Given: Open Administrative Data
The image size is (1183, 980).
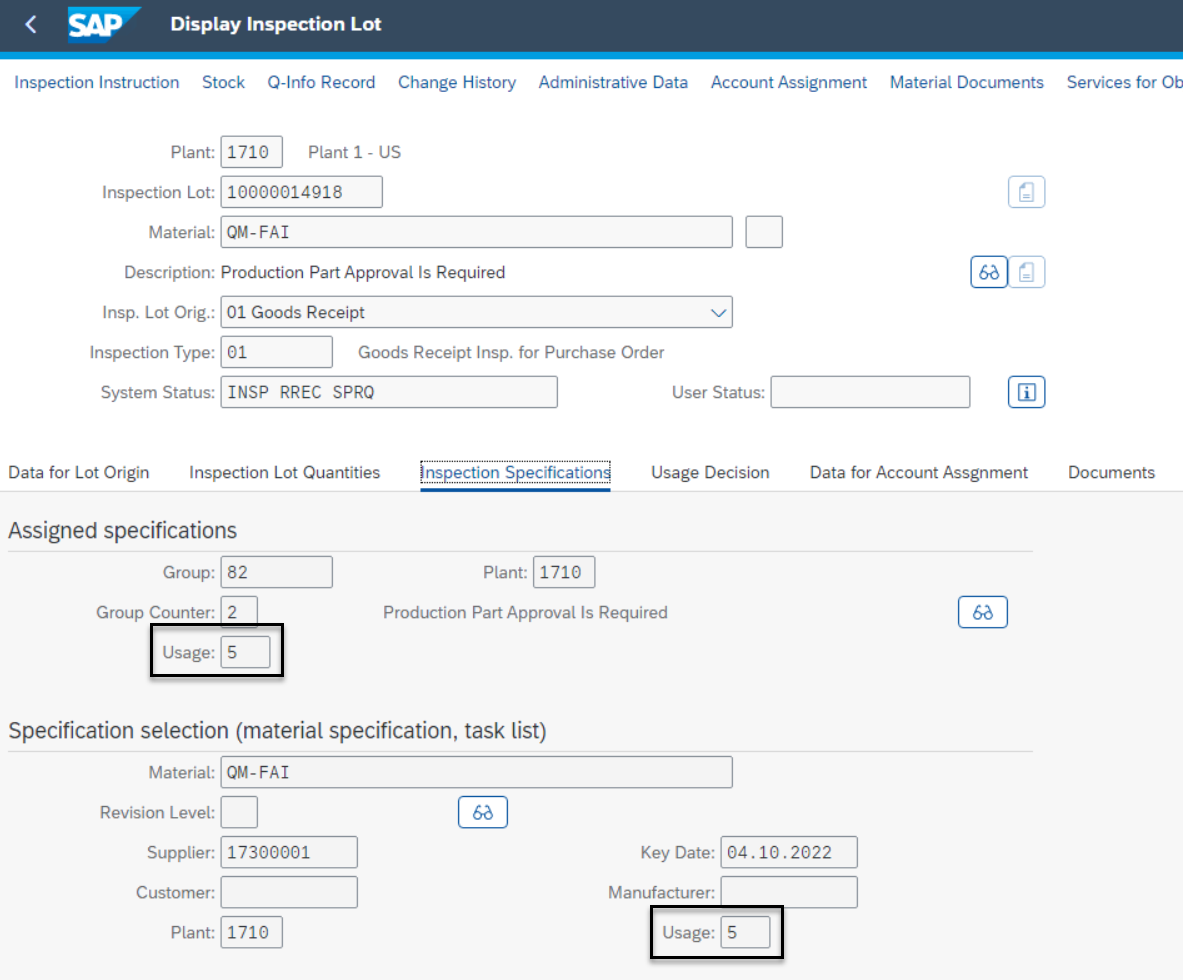Looking at the screenshot, I should pyautogui.click(x=613, y=82).
